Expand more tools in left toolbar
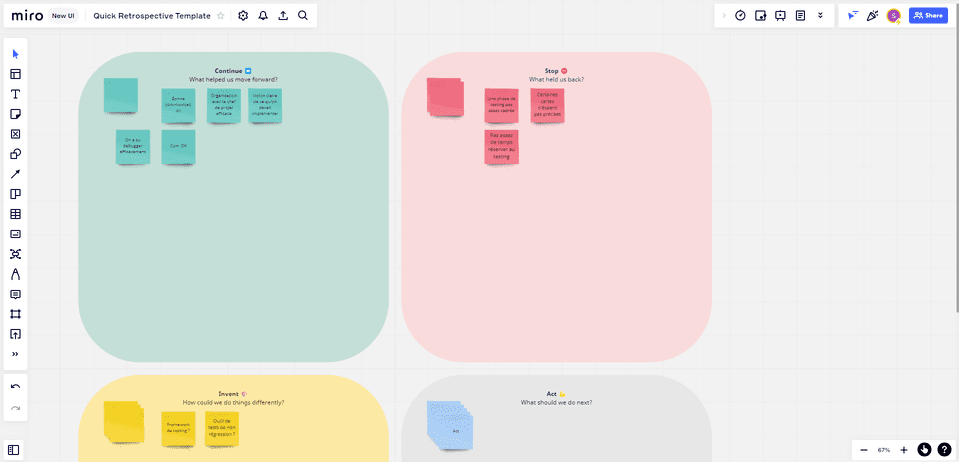 pyautogui.click(x=16, y=354)
